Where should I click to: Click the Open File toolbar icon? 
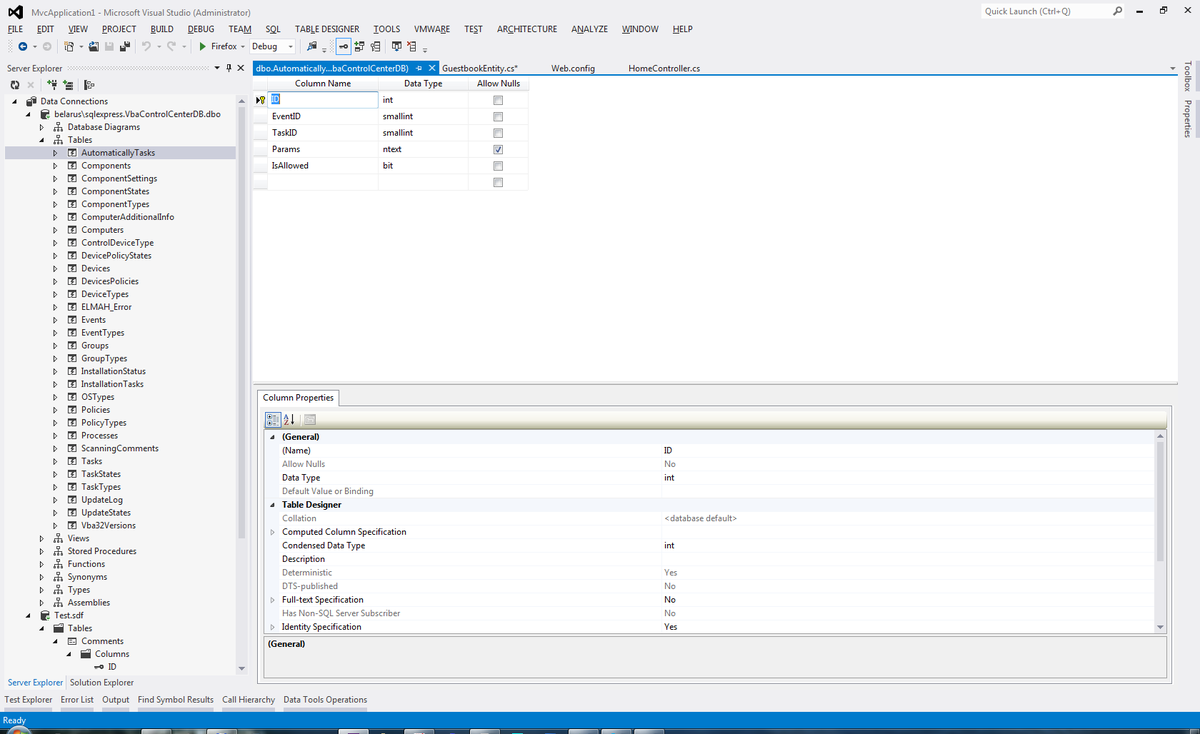click(x=94, y=47)
